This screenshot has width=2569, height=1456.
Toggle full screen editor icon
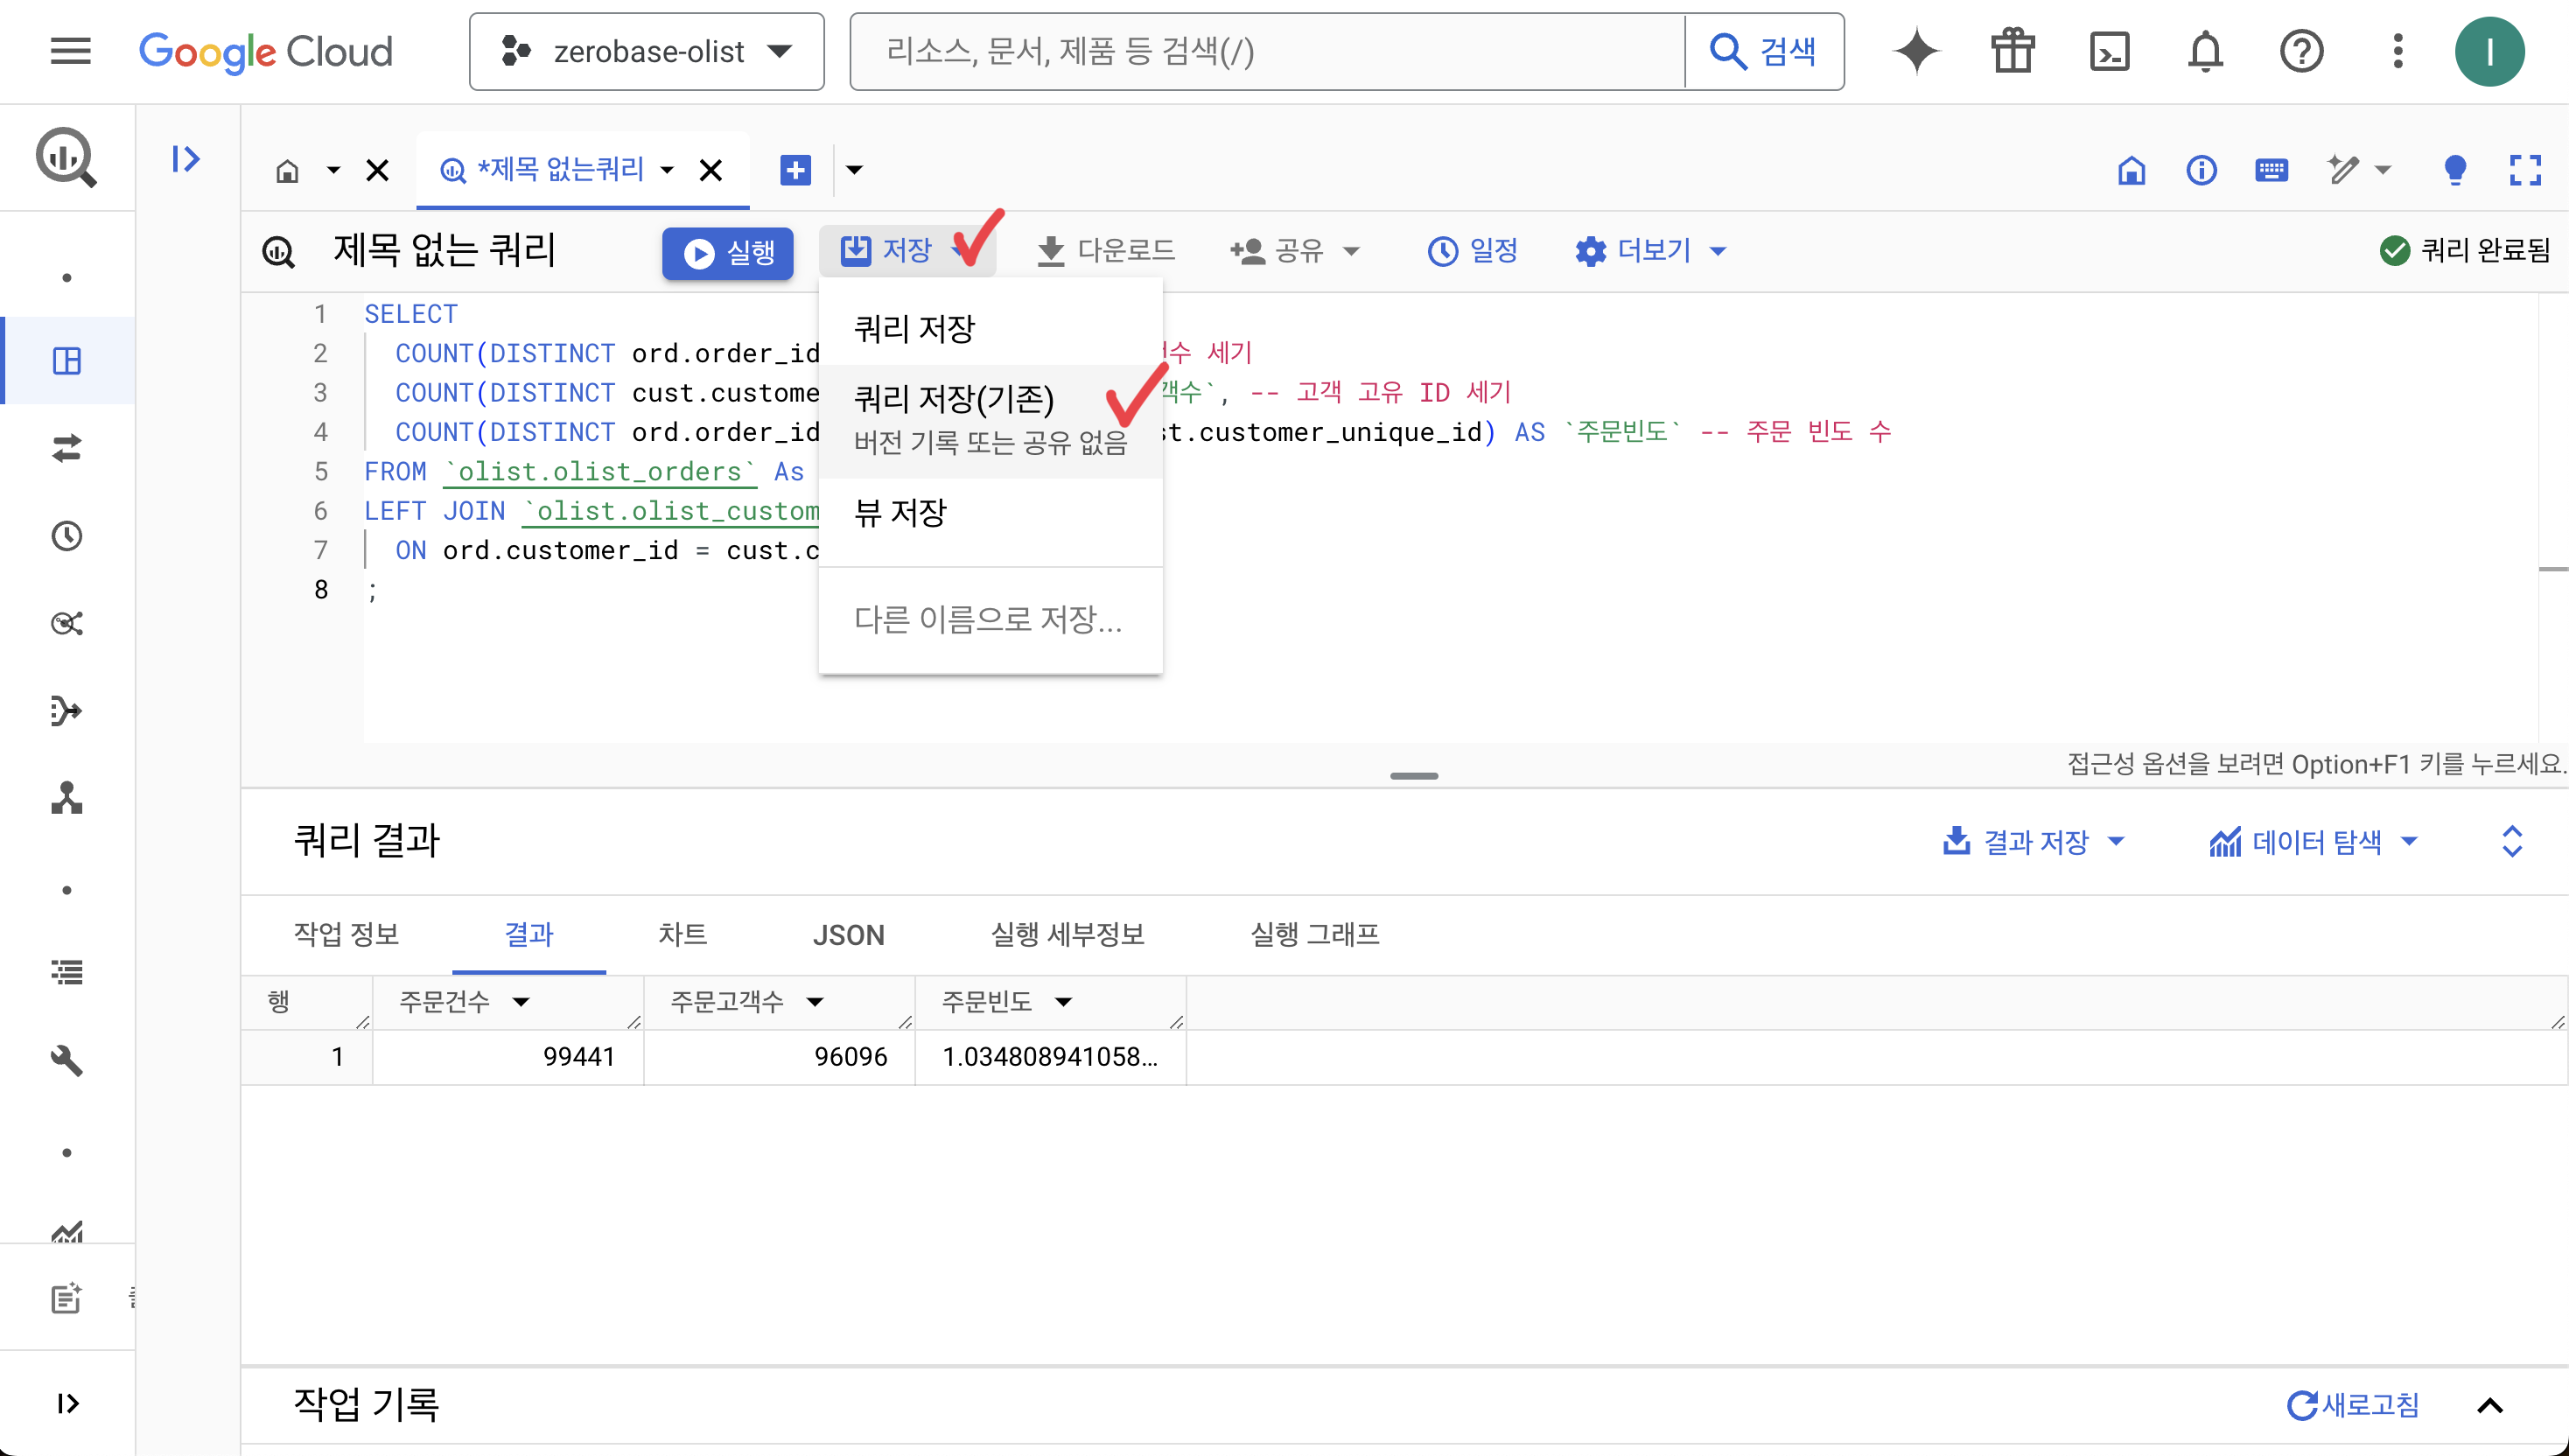coord(2525,170)
